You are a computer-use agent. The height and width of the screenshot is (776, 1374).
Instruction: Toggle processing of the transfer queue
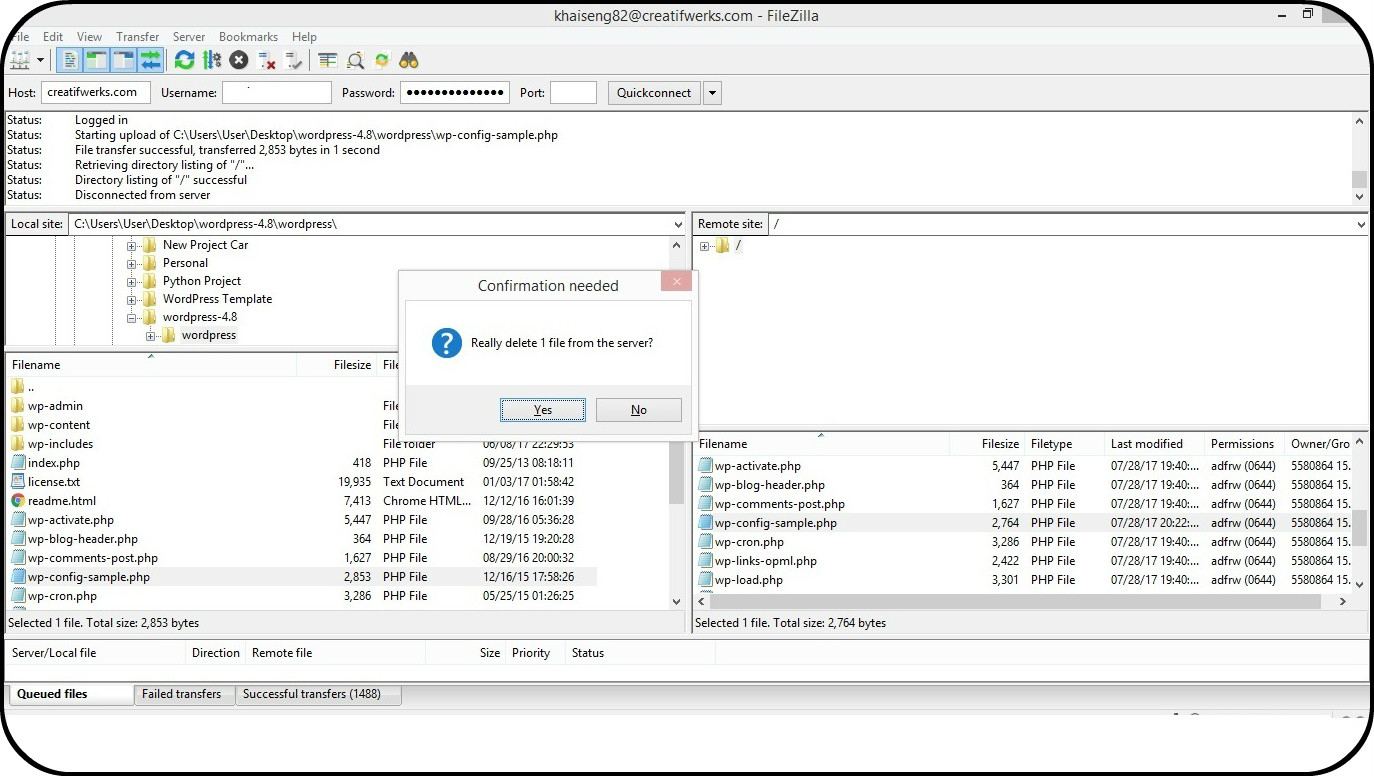tap(211, 60)
